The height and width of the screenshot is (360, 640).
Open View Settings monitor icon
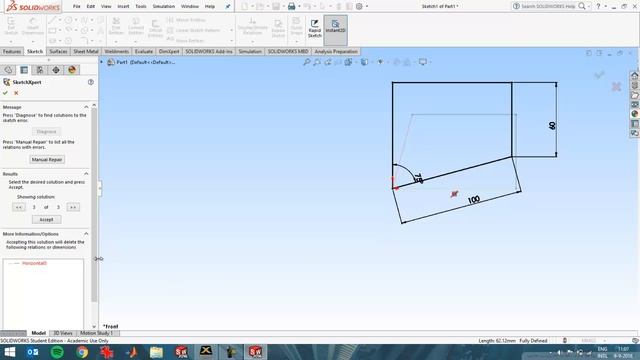pos(422,62)
